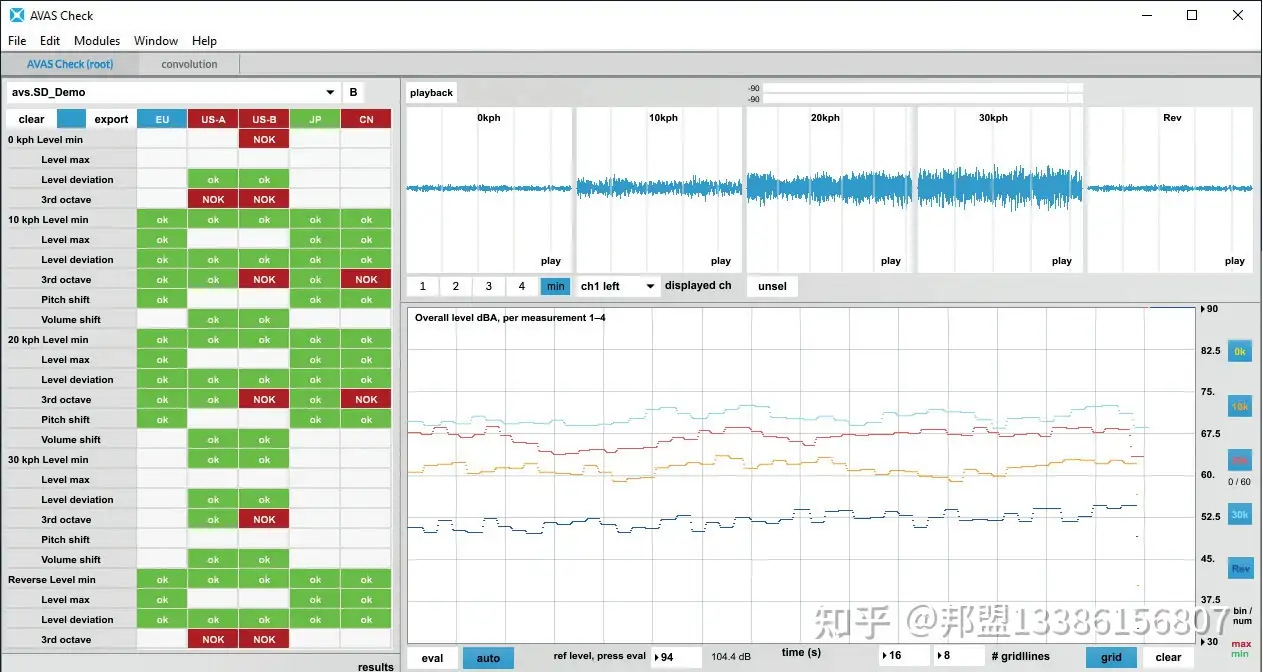Turn off the grid toggle button
1263x672 pixels.
(1111, 658)
